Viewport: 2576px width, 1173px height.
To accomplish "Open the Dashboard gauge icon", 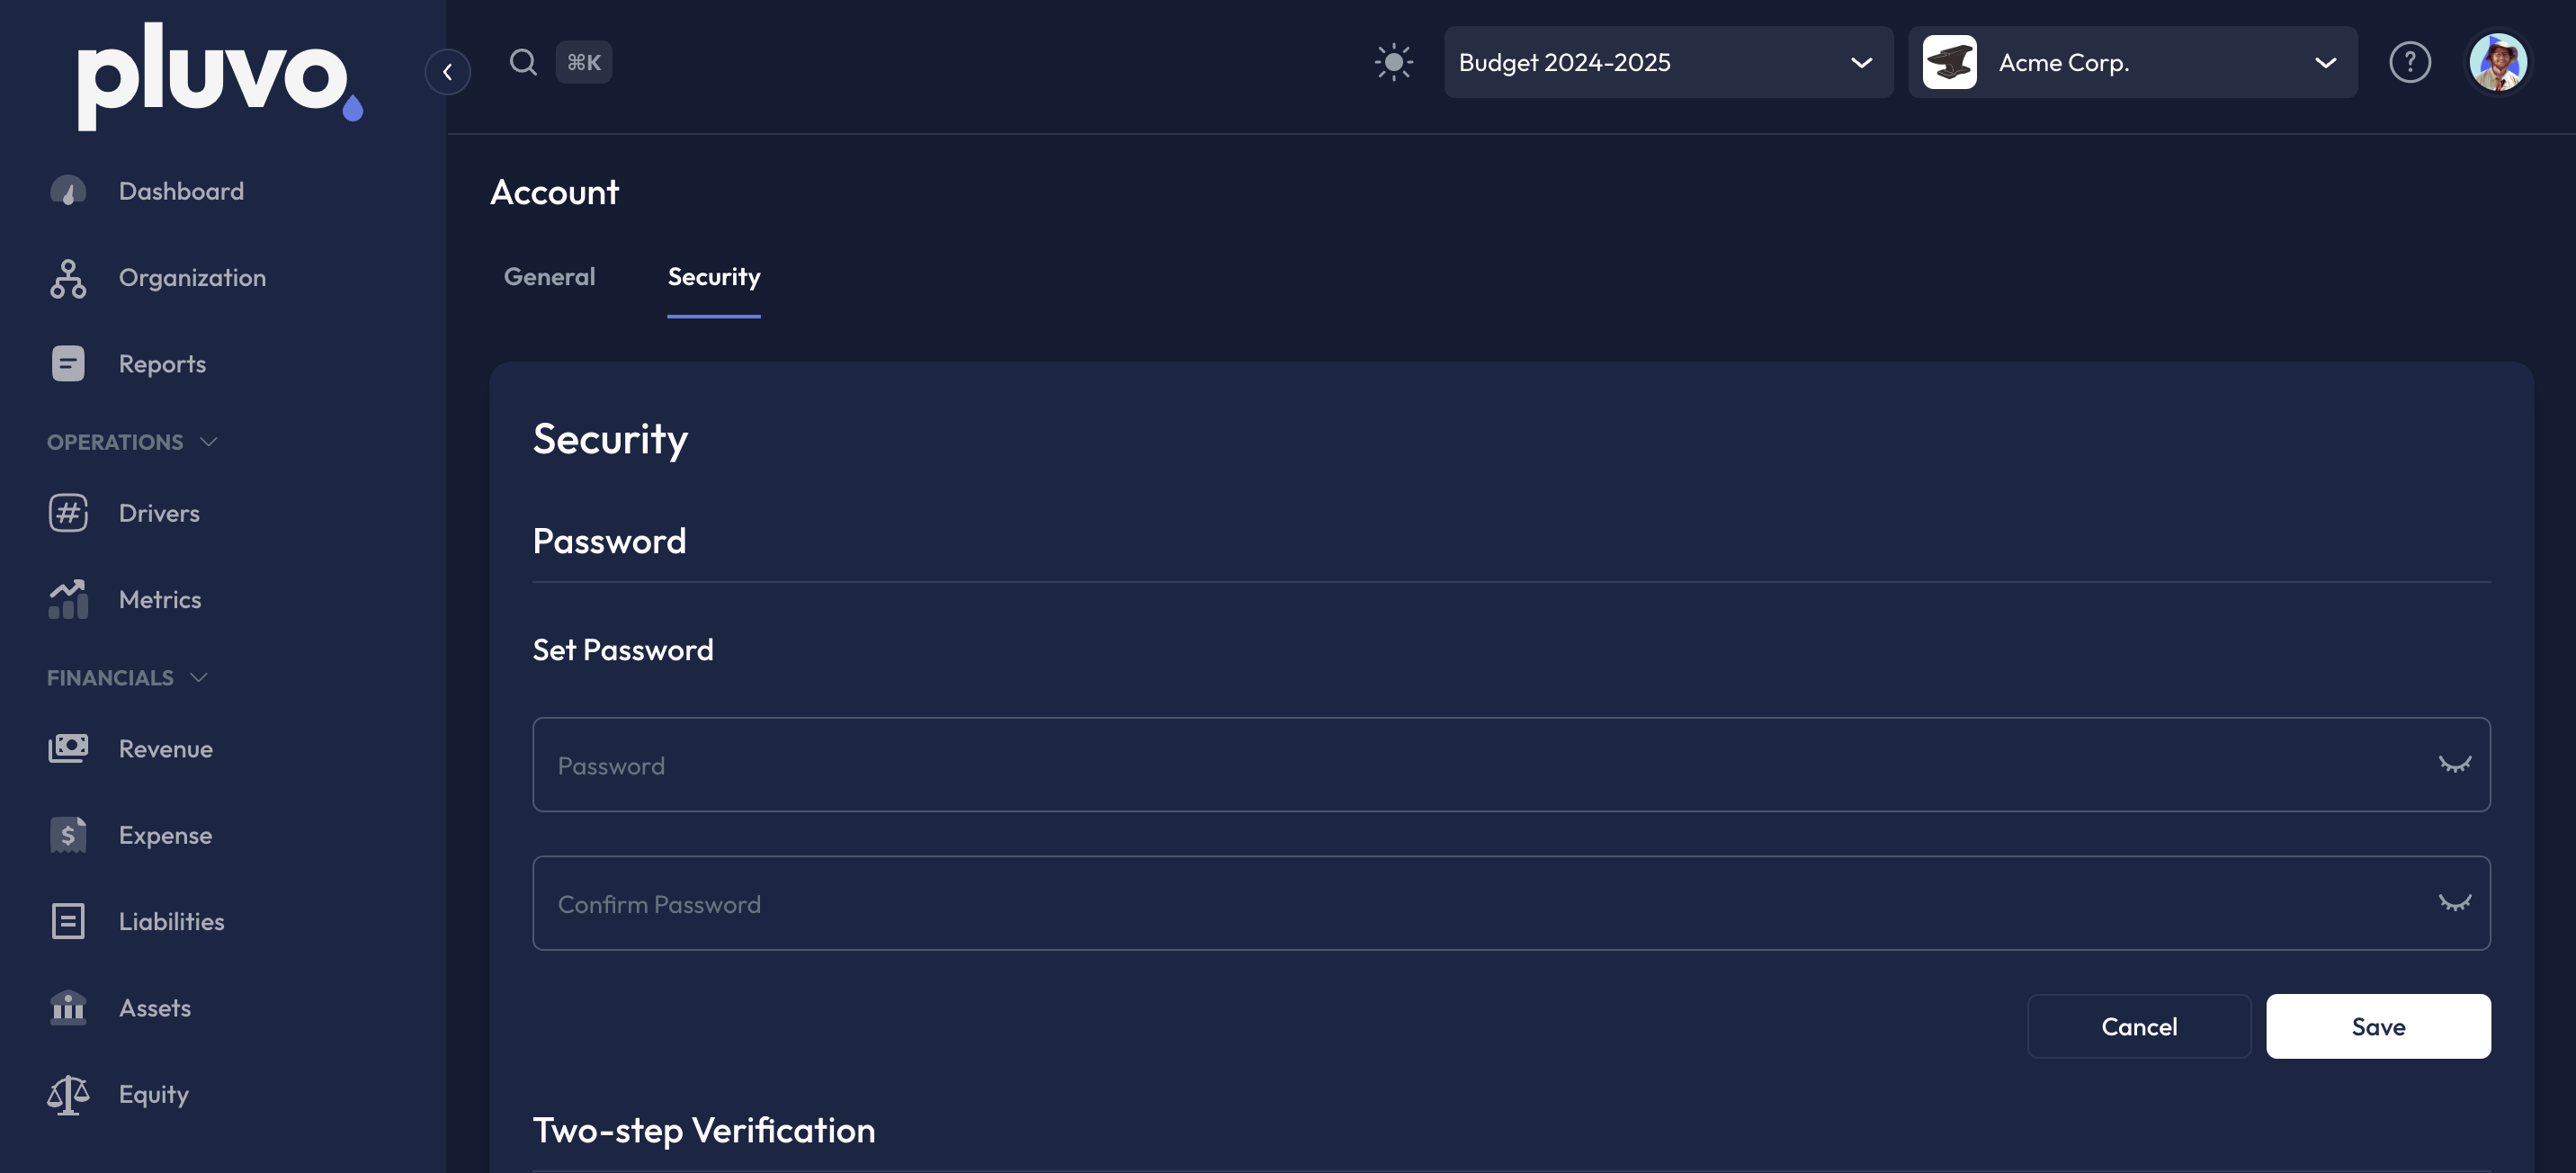I will [x=68, y=191].
